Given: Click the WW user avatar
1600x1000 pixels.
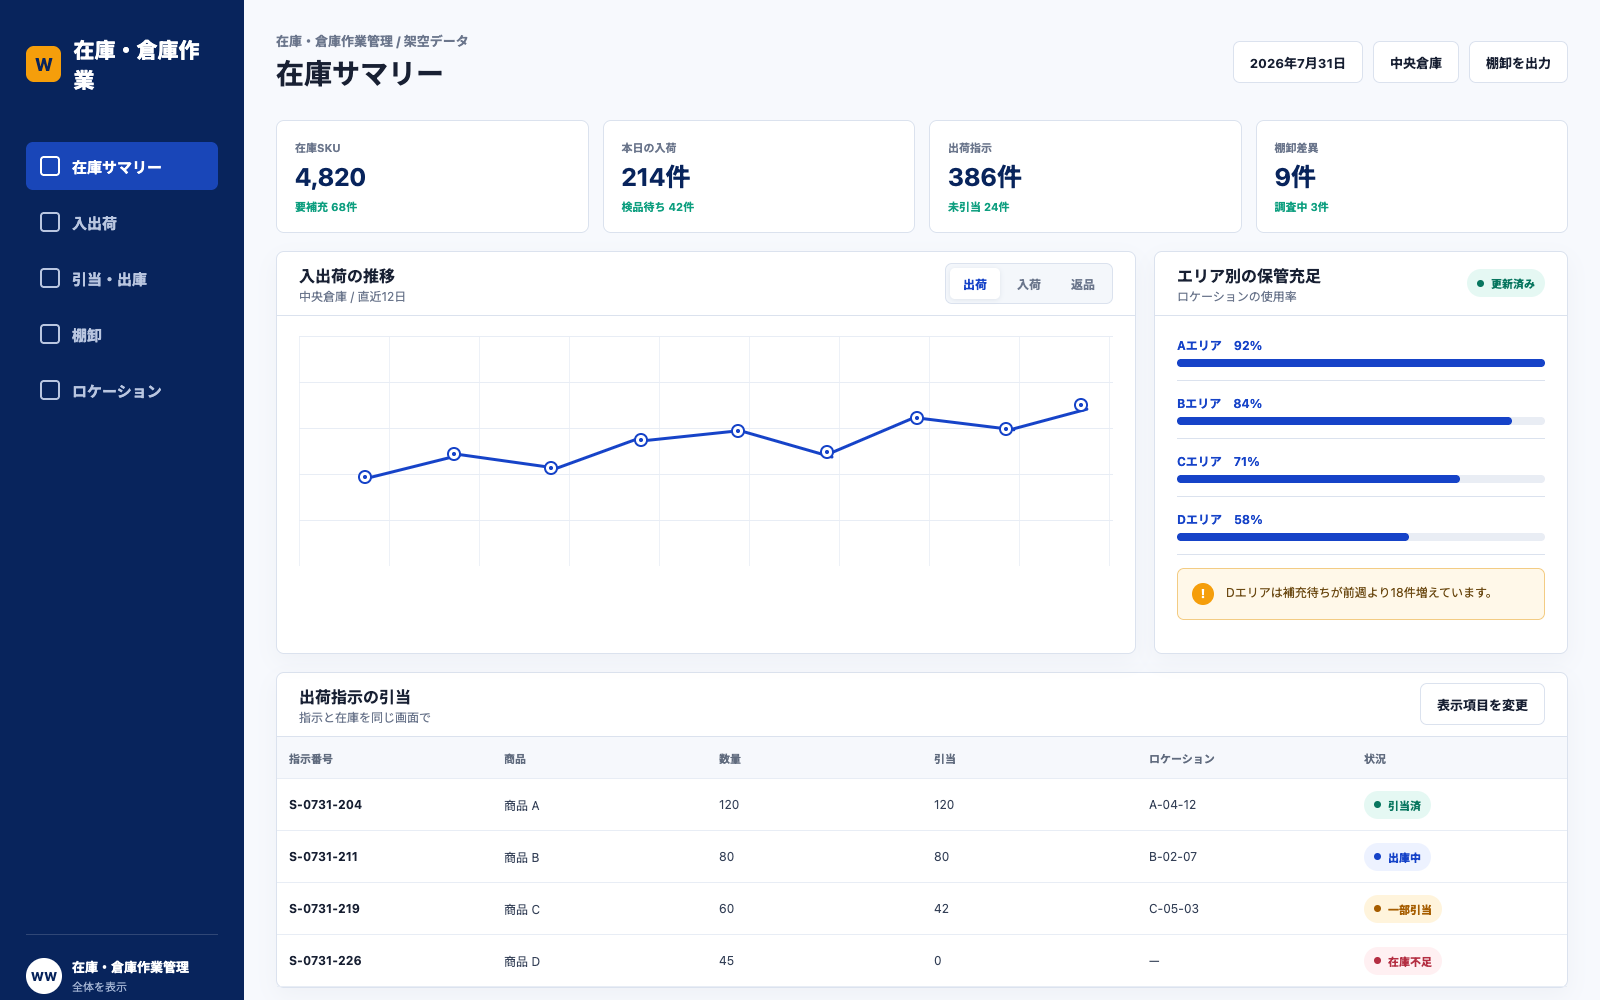Looking at the screenshot, I should tap(44, 976).
